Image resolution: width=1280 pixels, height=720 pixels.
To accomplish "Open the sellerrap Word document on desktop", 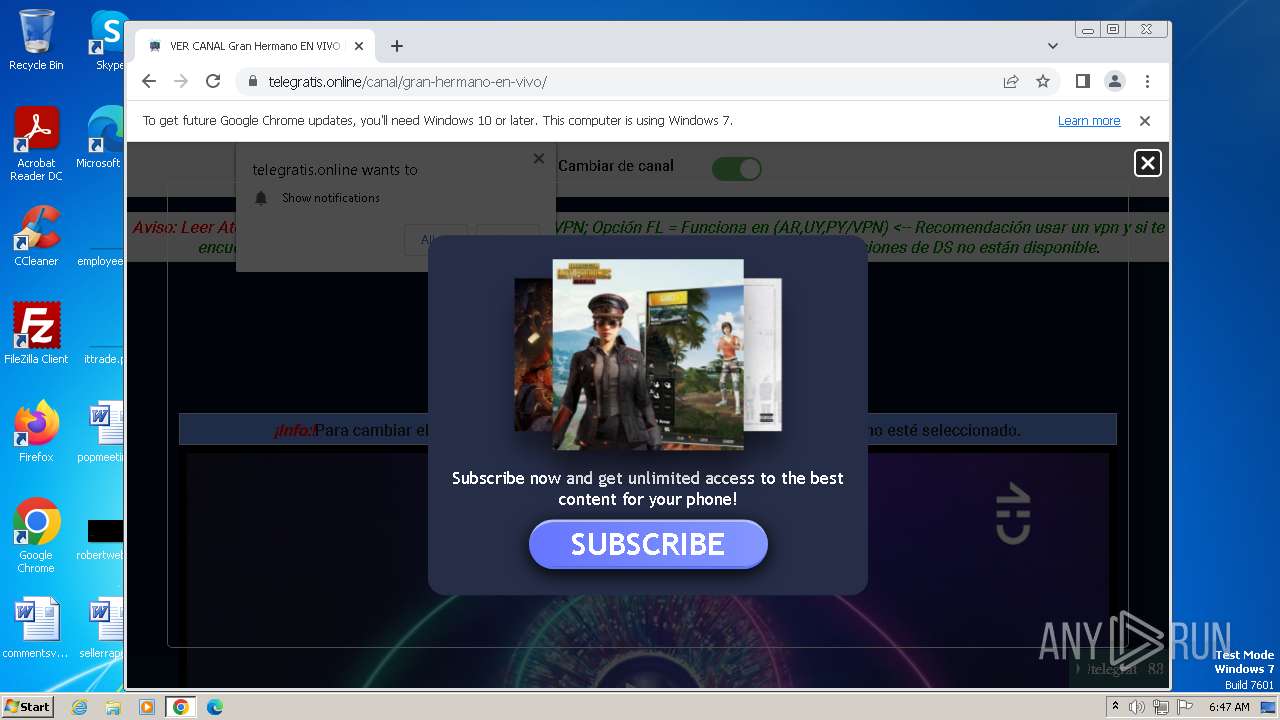I will 101,628.
